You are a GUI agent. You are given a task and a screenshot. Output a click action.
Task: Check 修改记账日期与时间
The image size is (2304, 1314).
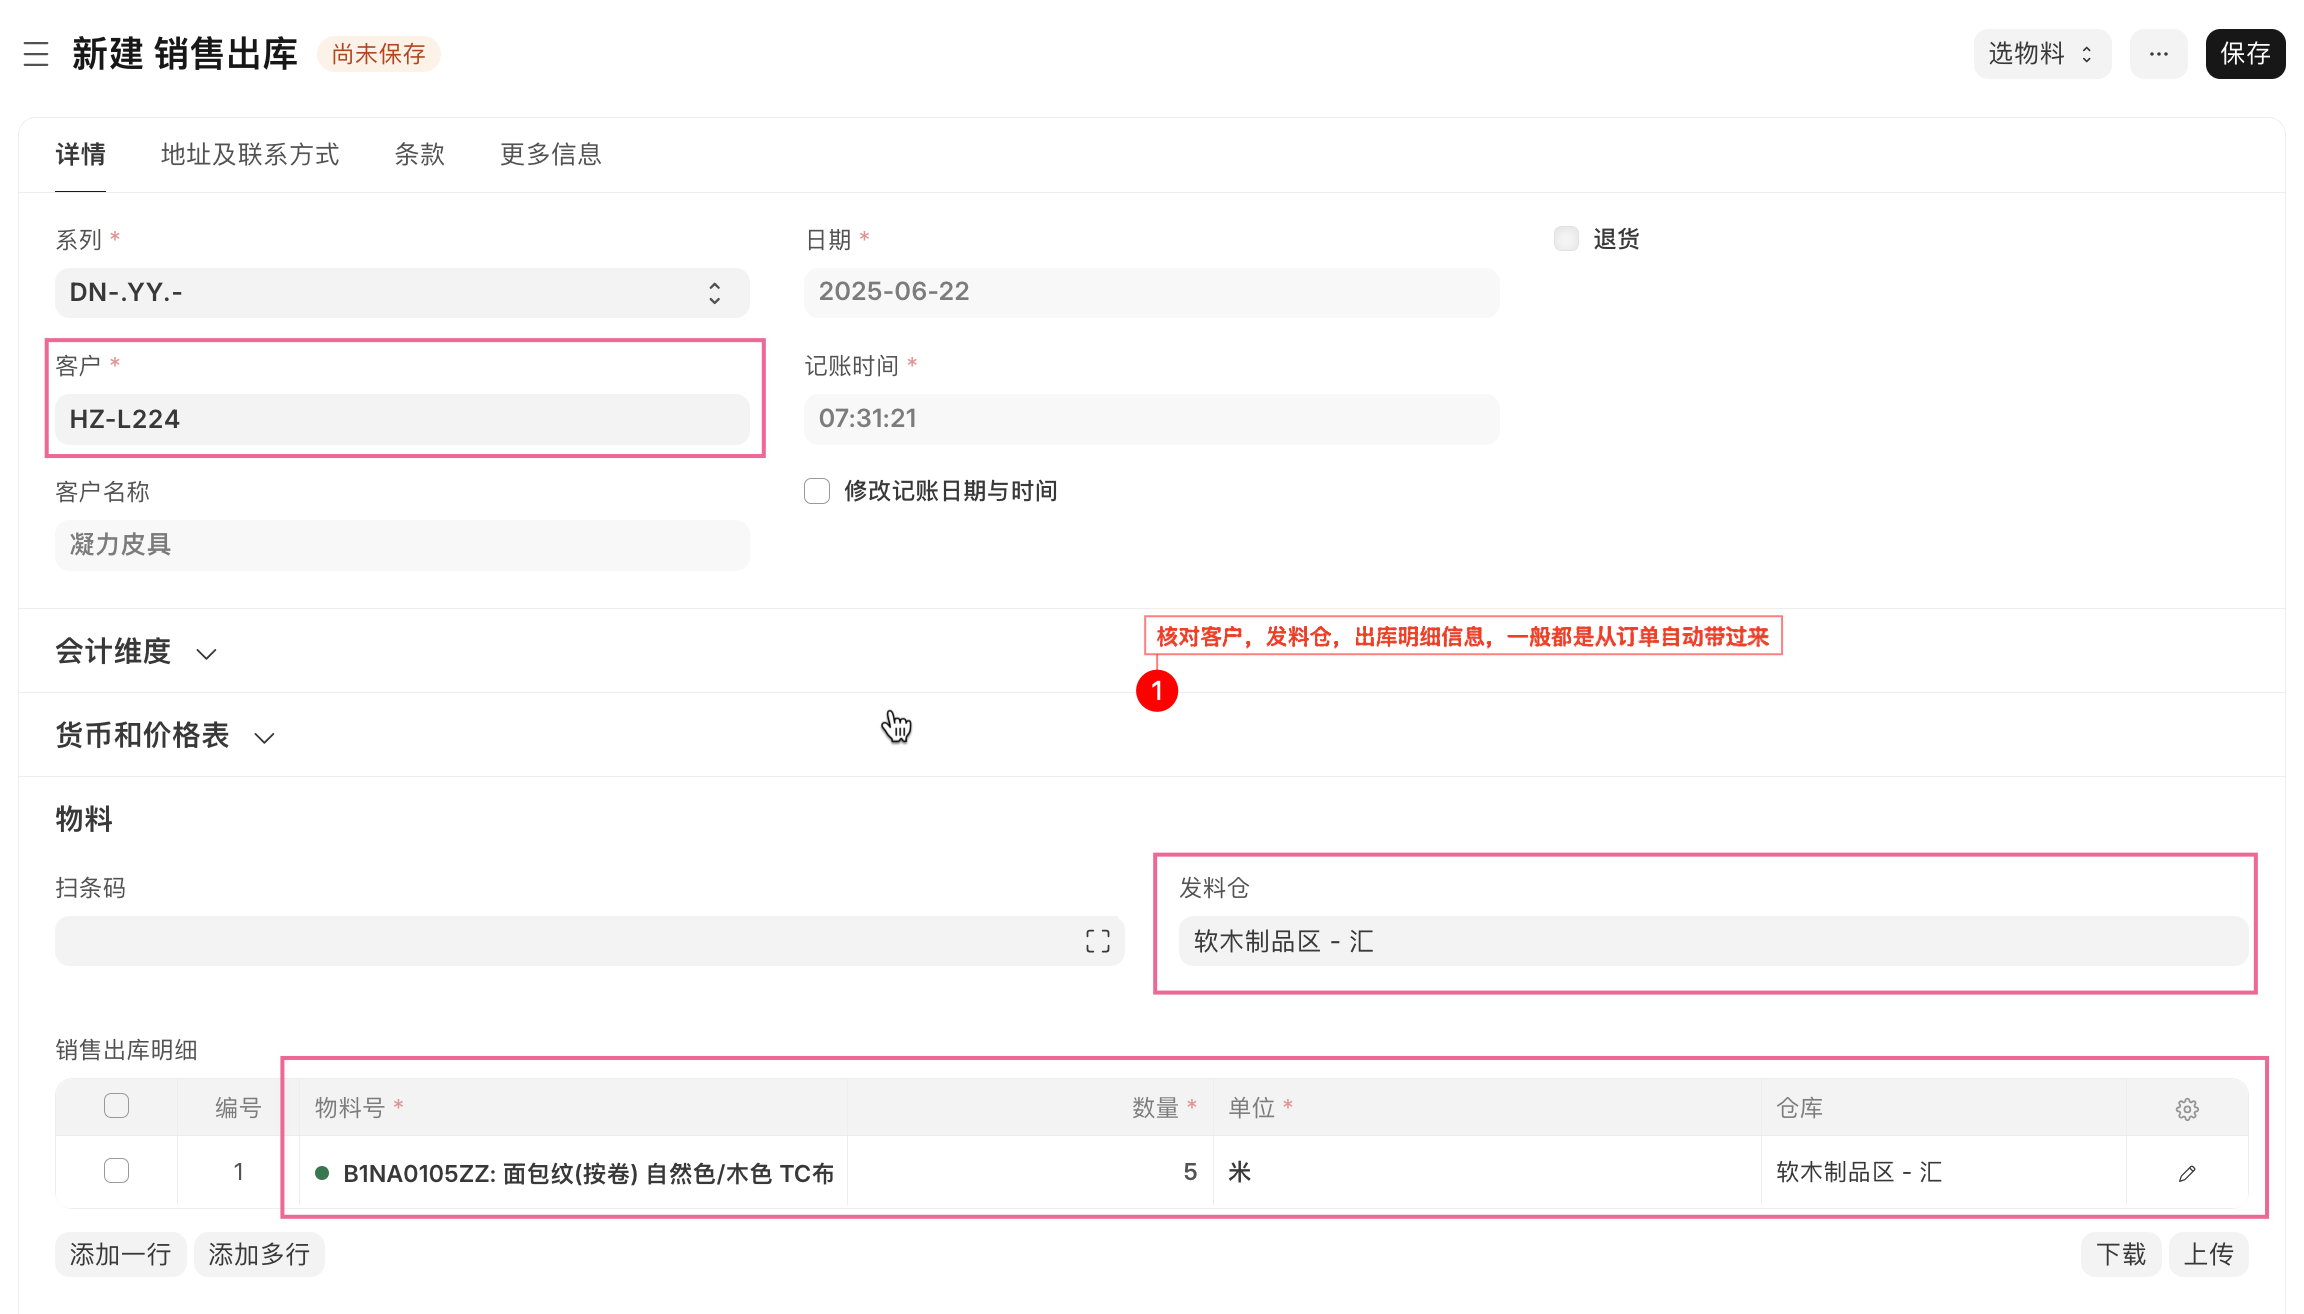(816, 491)
